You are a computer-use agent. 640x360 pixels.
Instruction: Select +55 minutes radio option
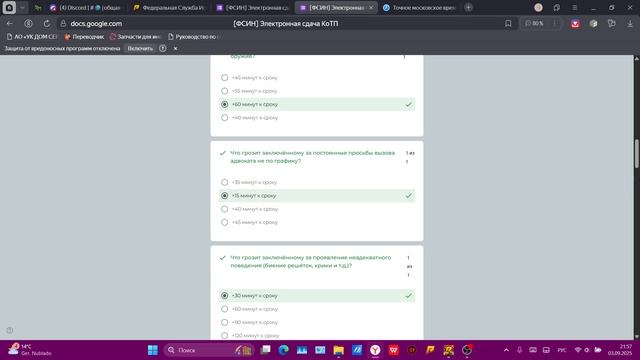(x=224, y=91)
